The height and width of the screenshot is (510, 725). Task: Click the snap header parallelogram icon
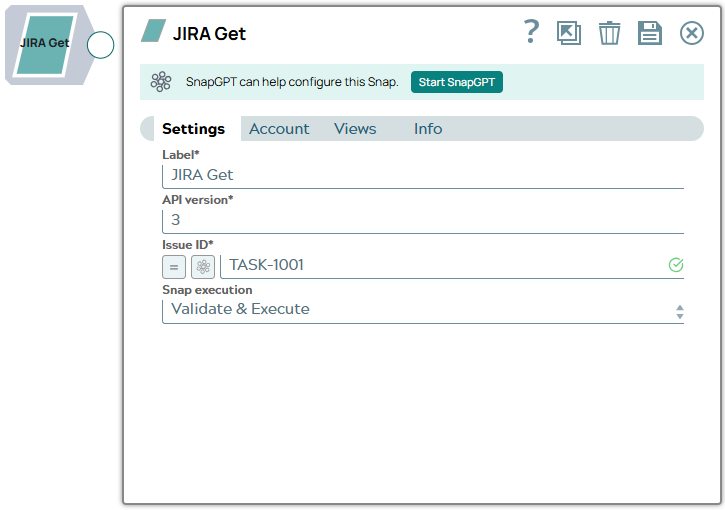coord(154,31)
